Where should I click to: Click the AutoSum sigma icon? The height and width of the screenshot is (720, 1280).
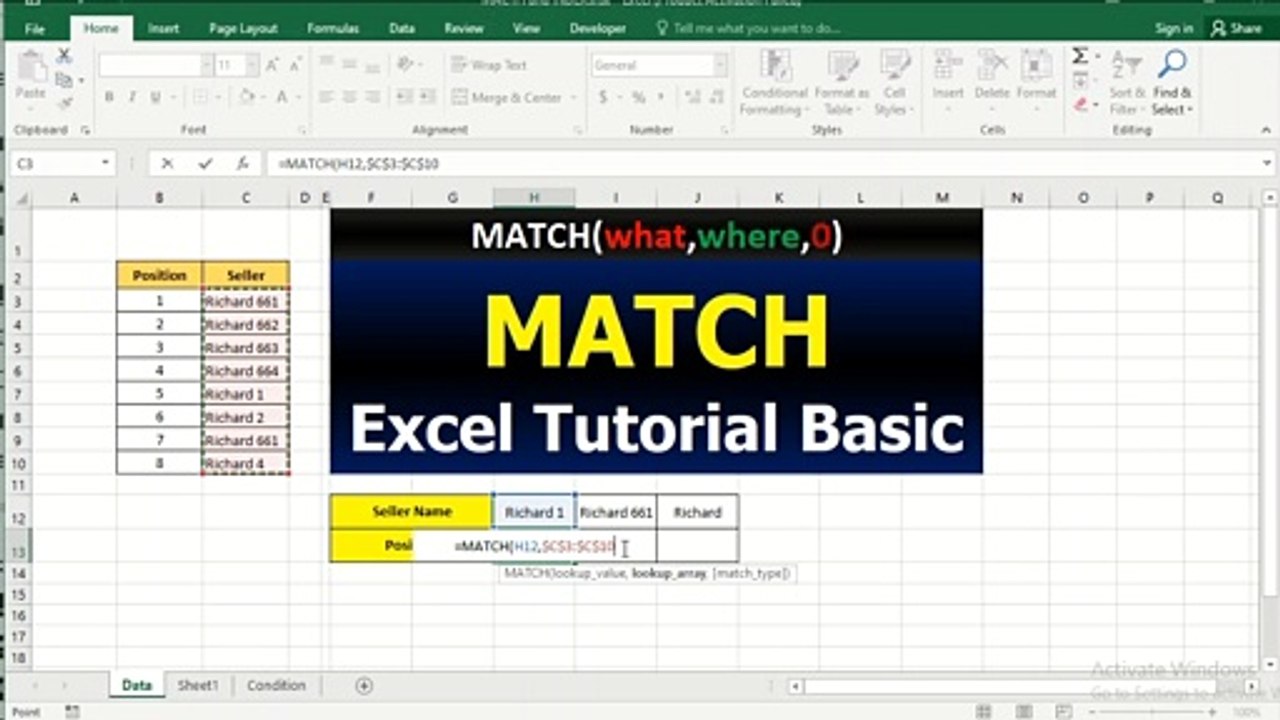1080,56
